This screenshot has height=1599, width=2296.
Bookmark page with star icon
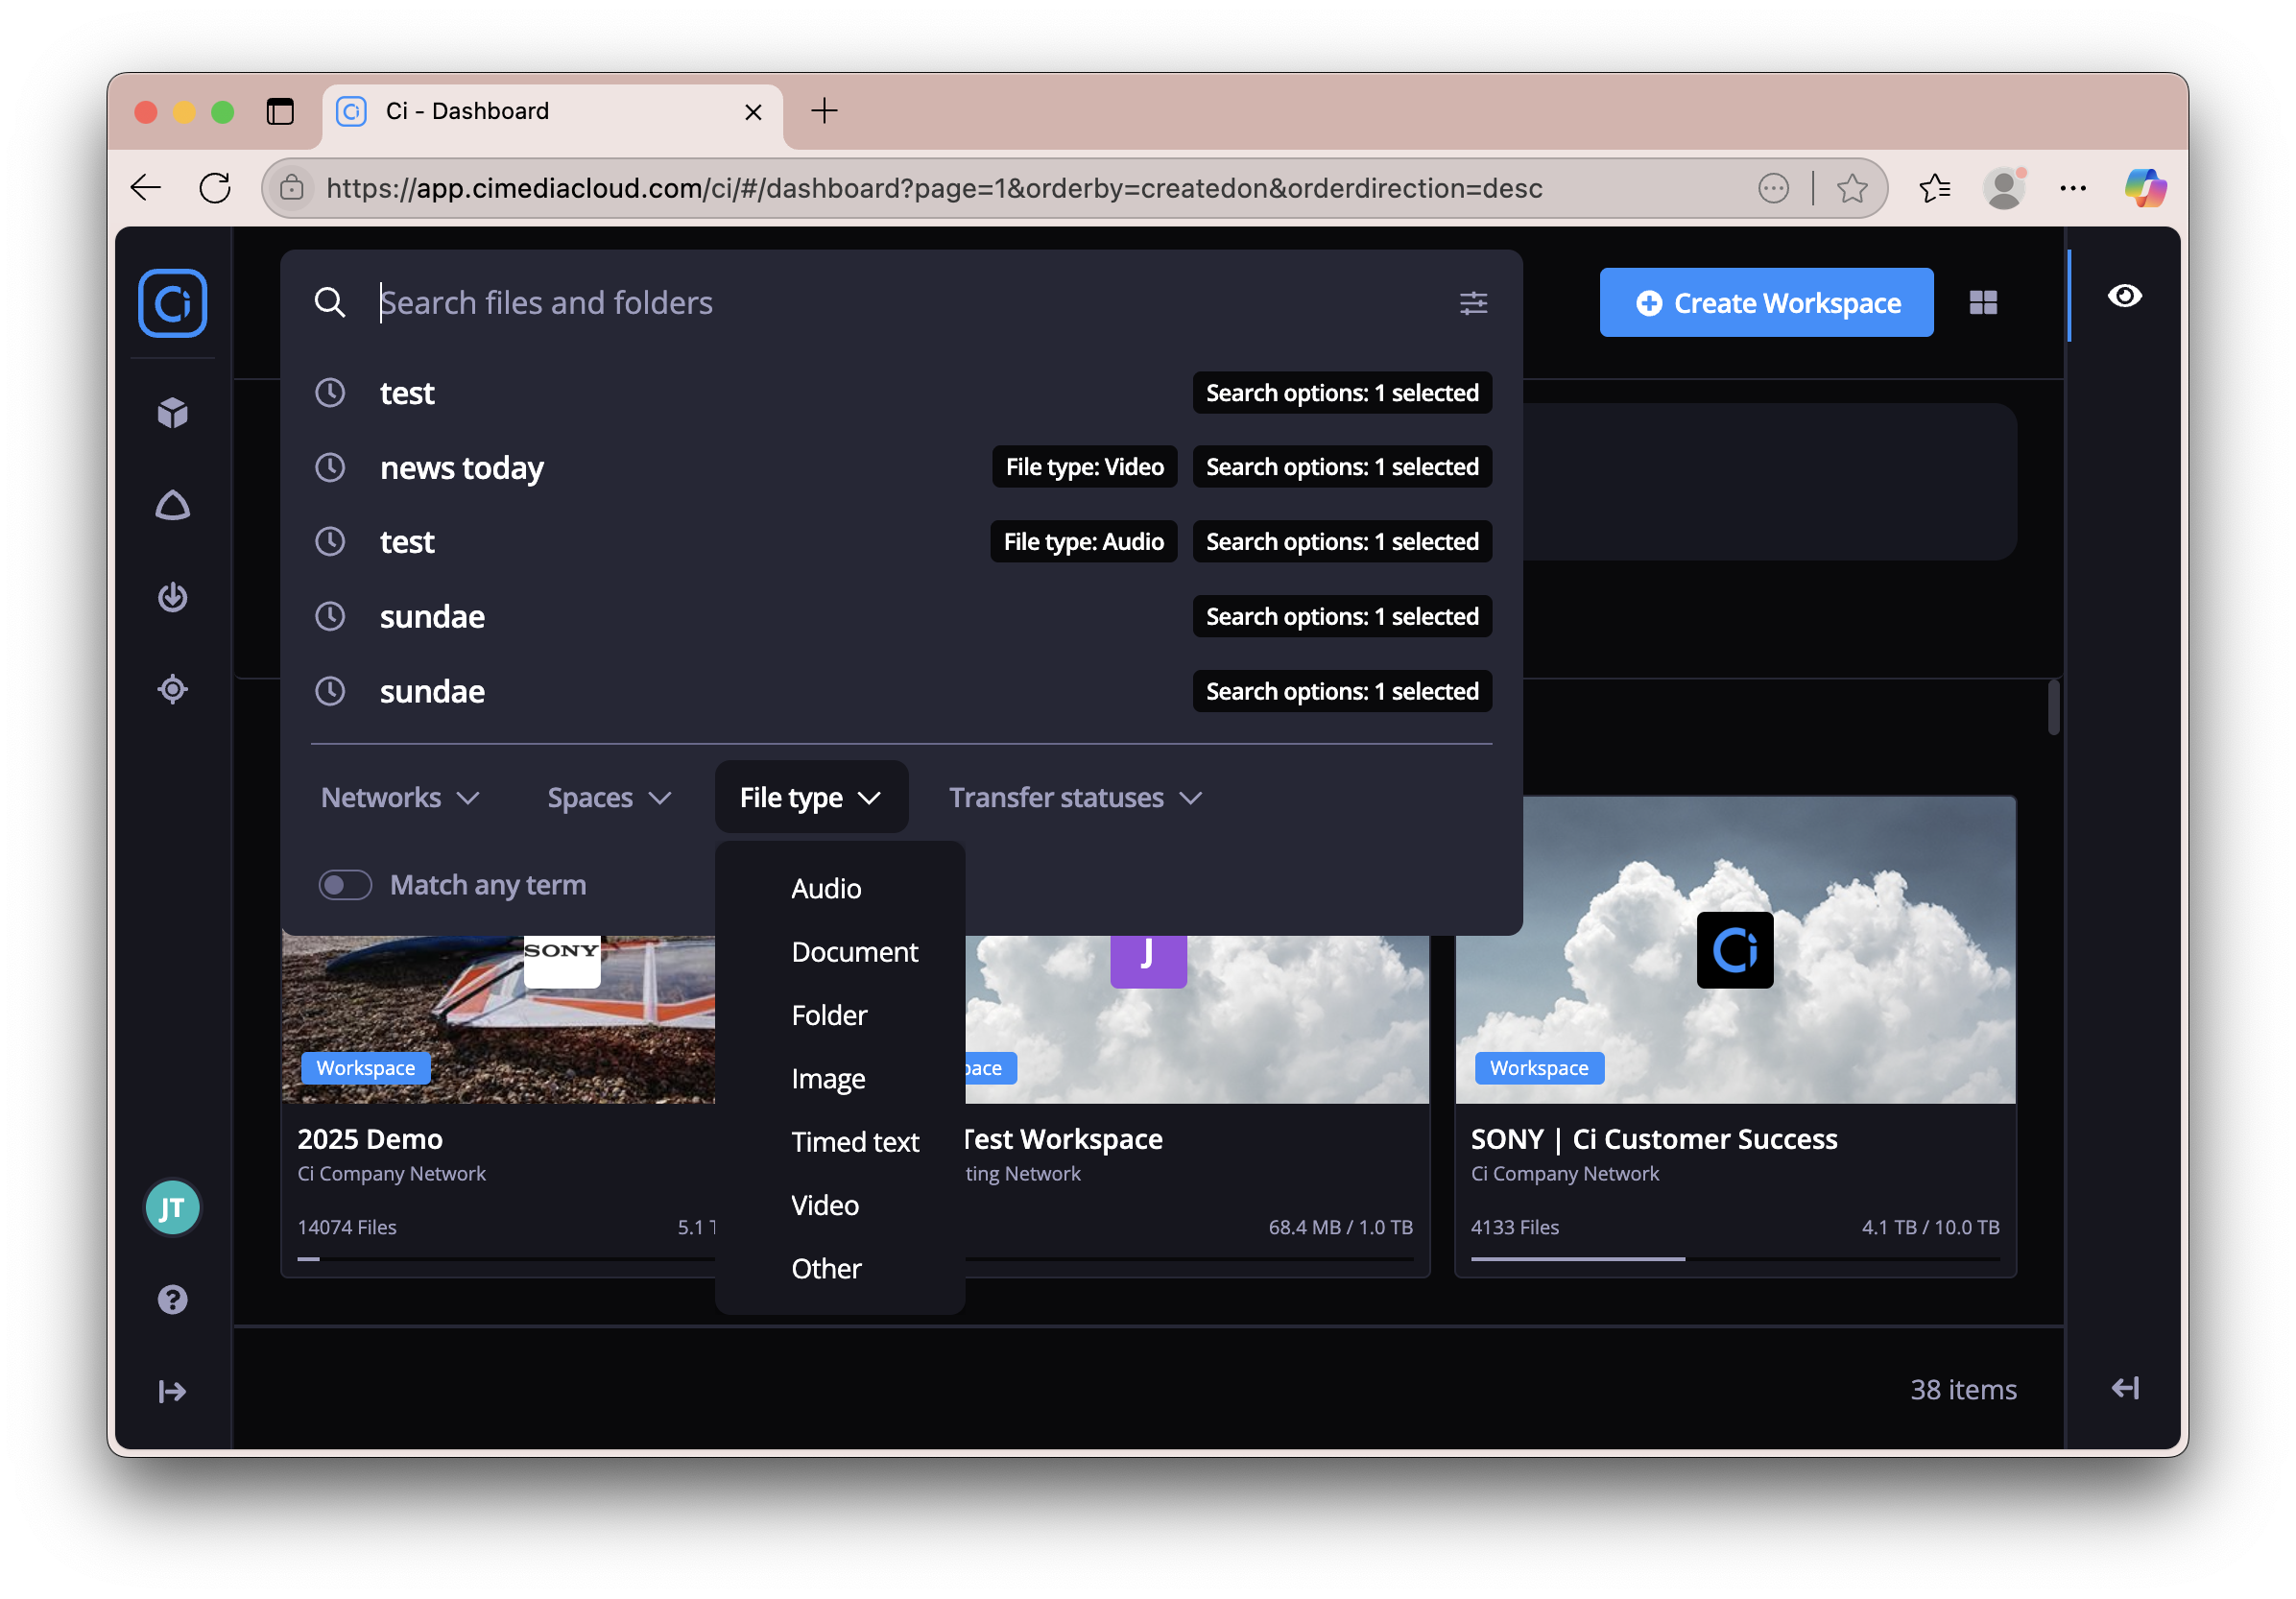1852,188
